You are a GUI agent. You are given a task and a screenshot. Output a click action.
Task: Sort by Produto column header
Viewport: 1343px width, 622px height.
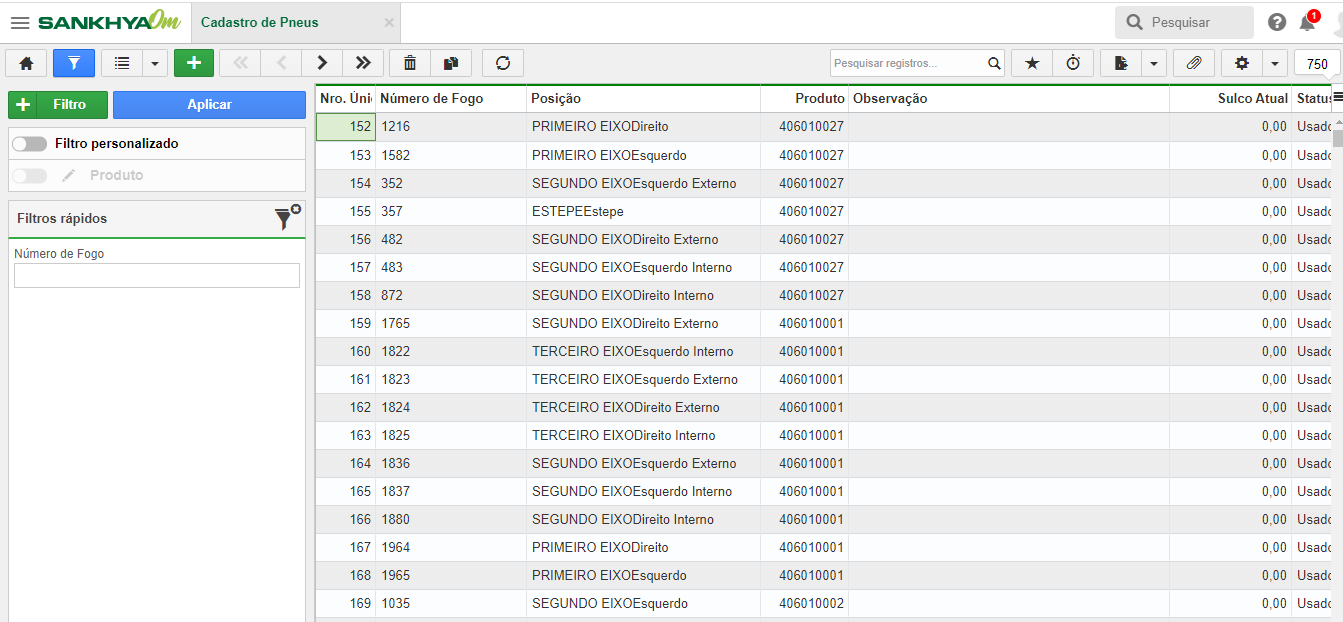click(804, 99)
